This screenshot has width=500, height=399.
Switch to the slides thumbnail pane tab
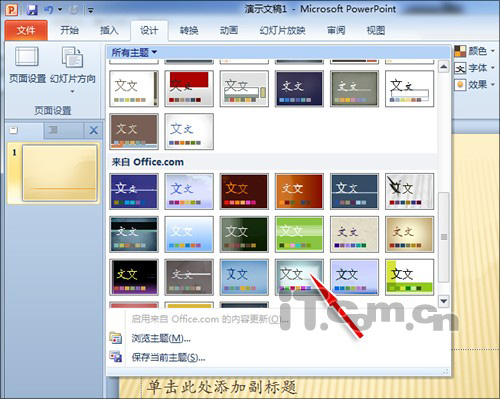click(x=14, y=130)
